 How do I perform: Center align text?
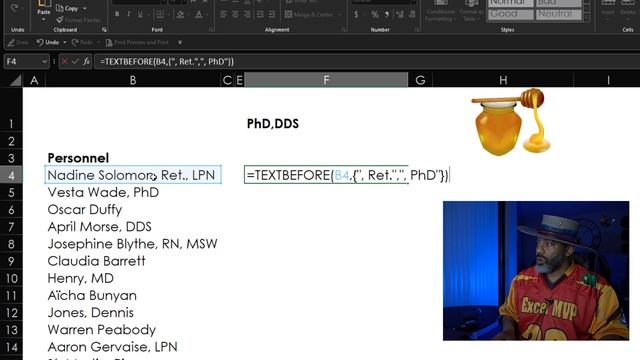pos(236,15)
